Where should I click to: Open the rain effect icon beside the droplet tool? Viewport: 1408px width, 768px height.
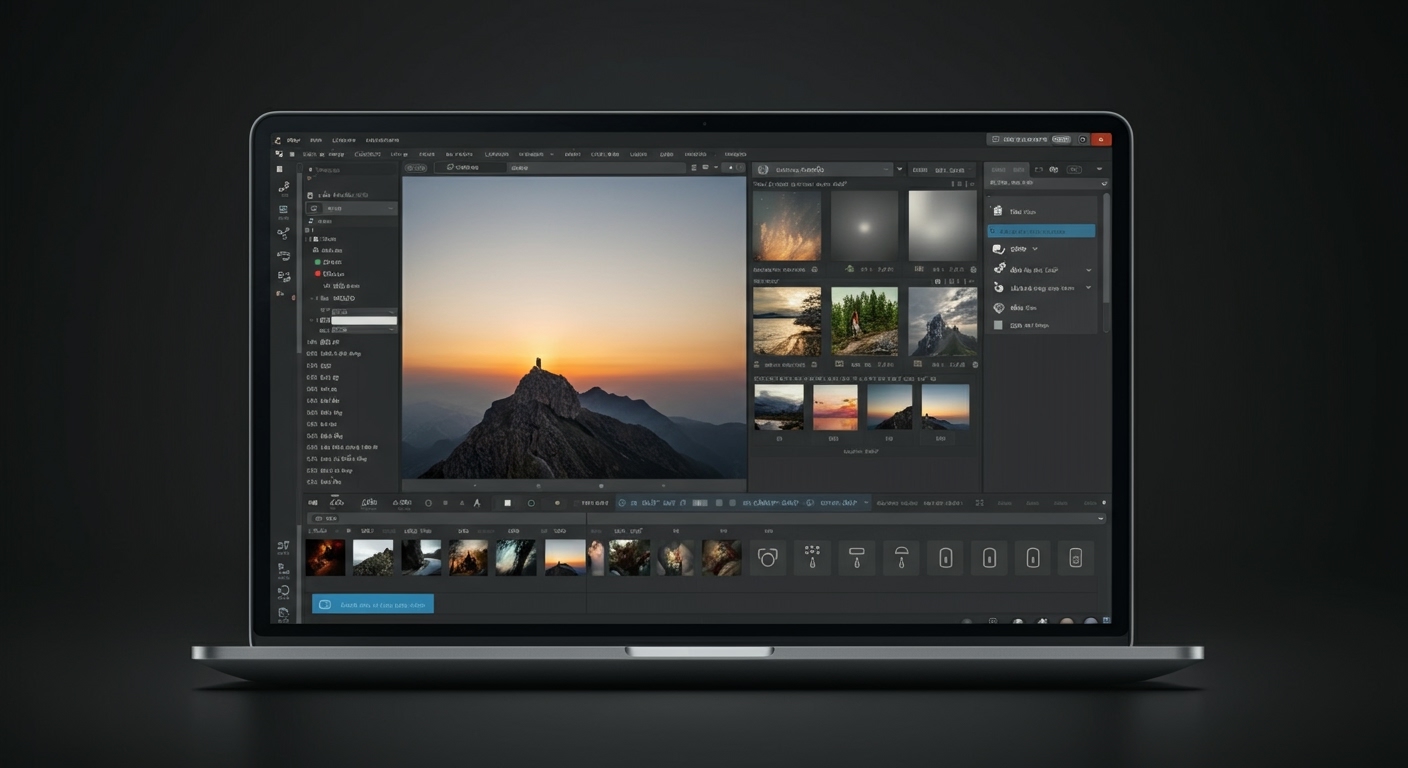[x=812, y=558]
